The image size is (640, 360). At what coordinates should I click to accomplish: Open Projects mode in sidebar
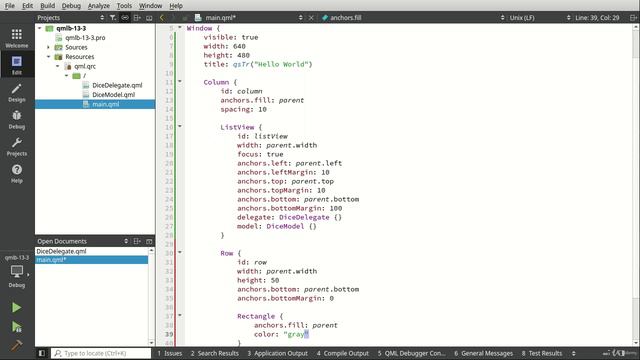17,147
